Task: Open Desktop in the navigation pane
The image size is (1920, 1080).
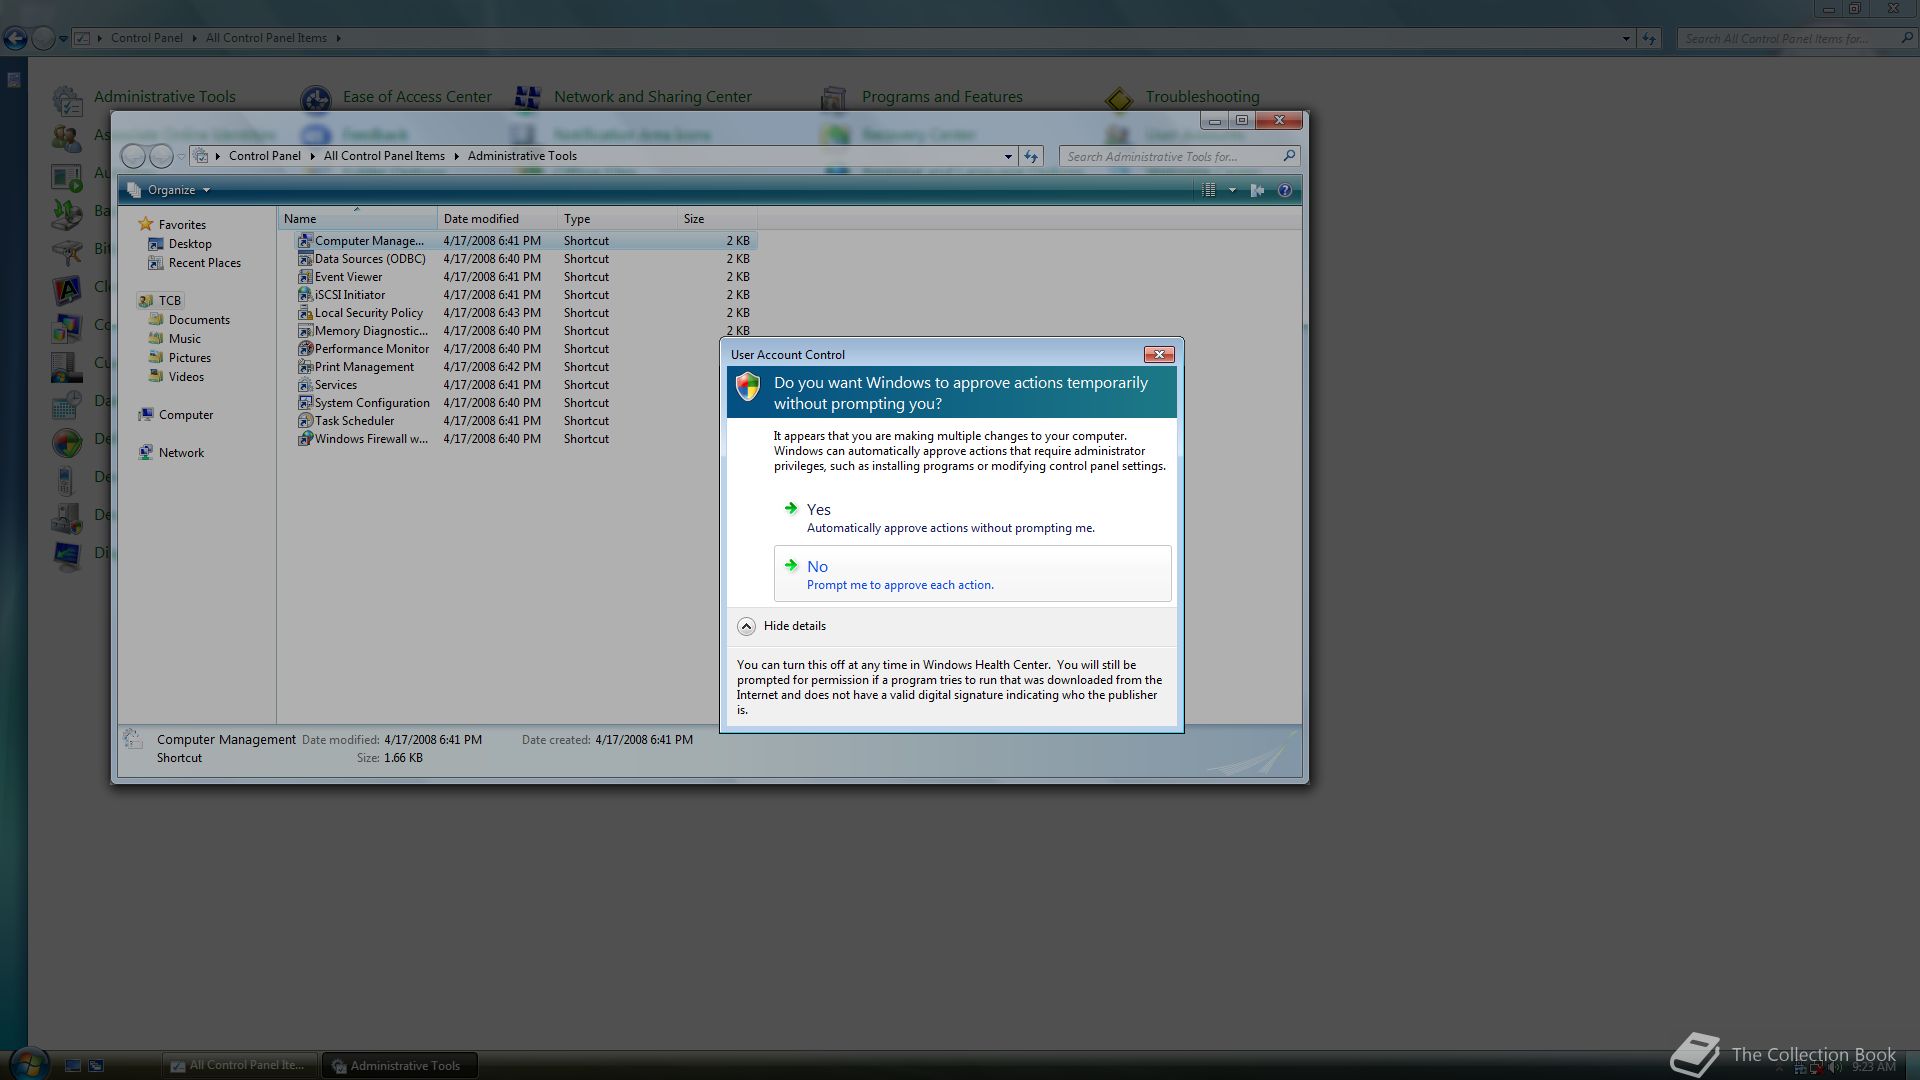Action: 180,244
